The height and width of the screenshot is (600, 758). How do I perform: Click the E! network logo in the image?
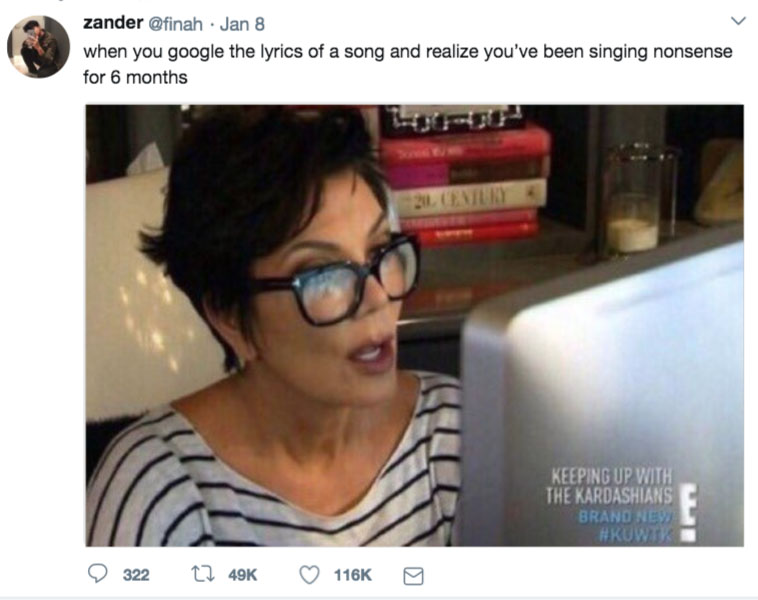click(688, 514)
